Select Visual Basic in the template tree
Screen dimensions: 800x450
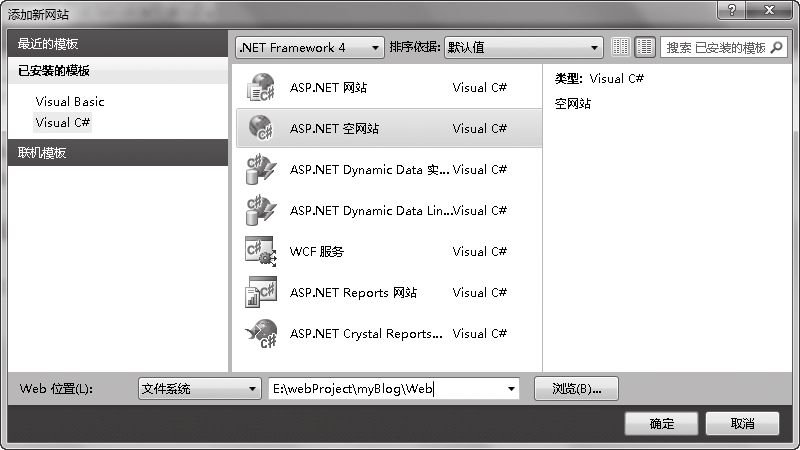click(70, 102)
